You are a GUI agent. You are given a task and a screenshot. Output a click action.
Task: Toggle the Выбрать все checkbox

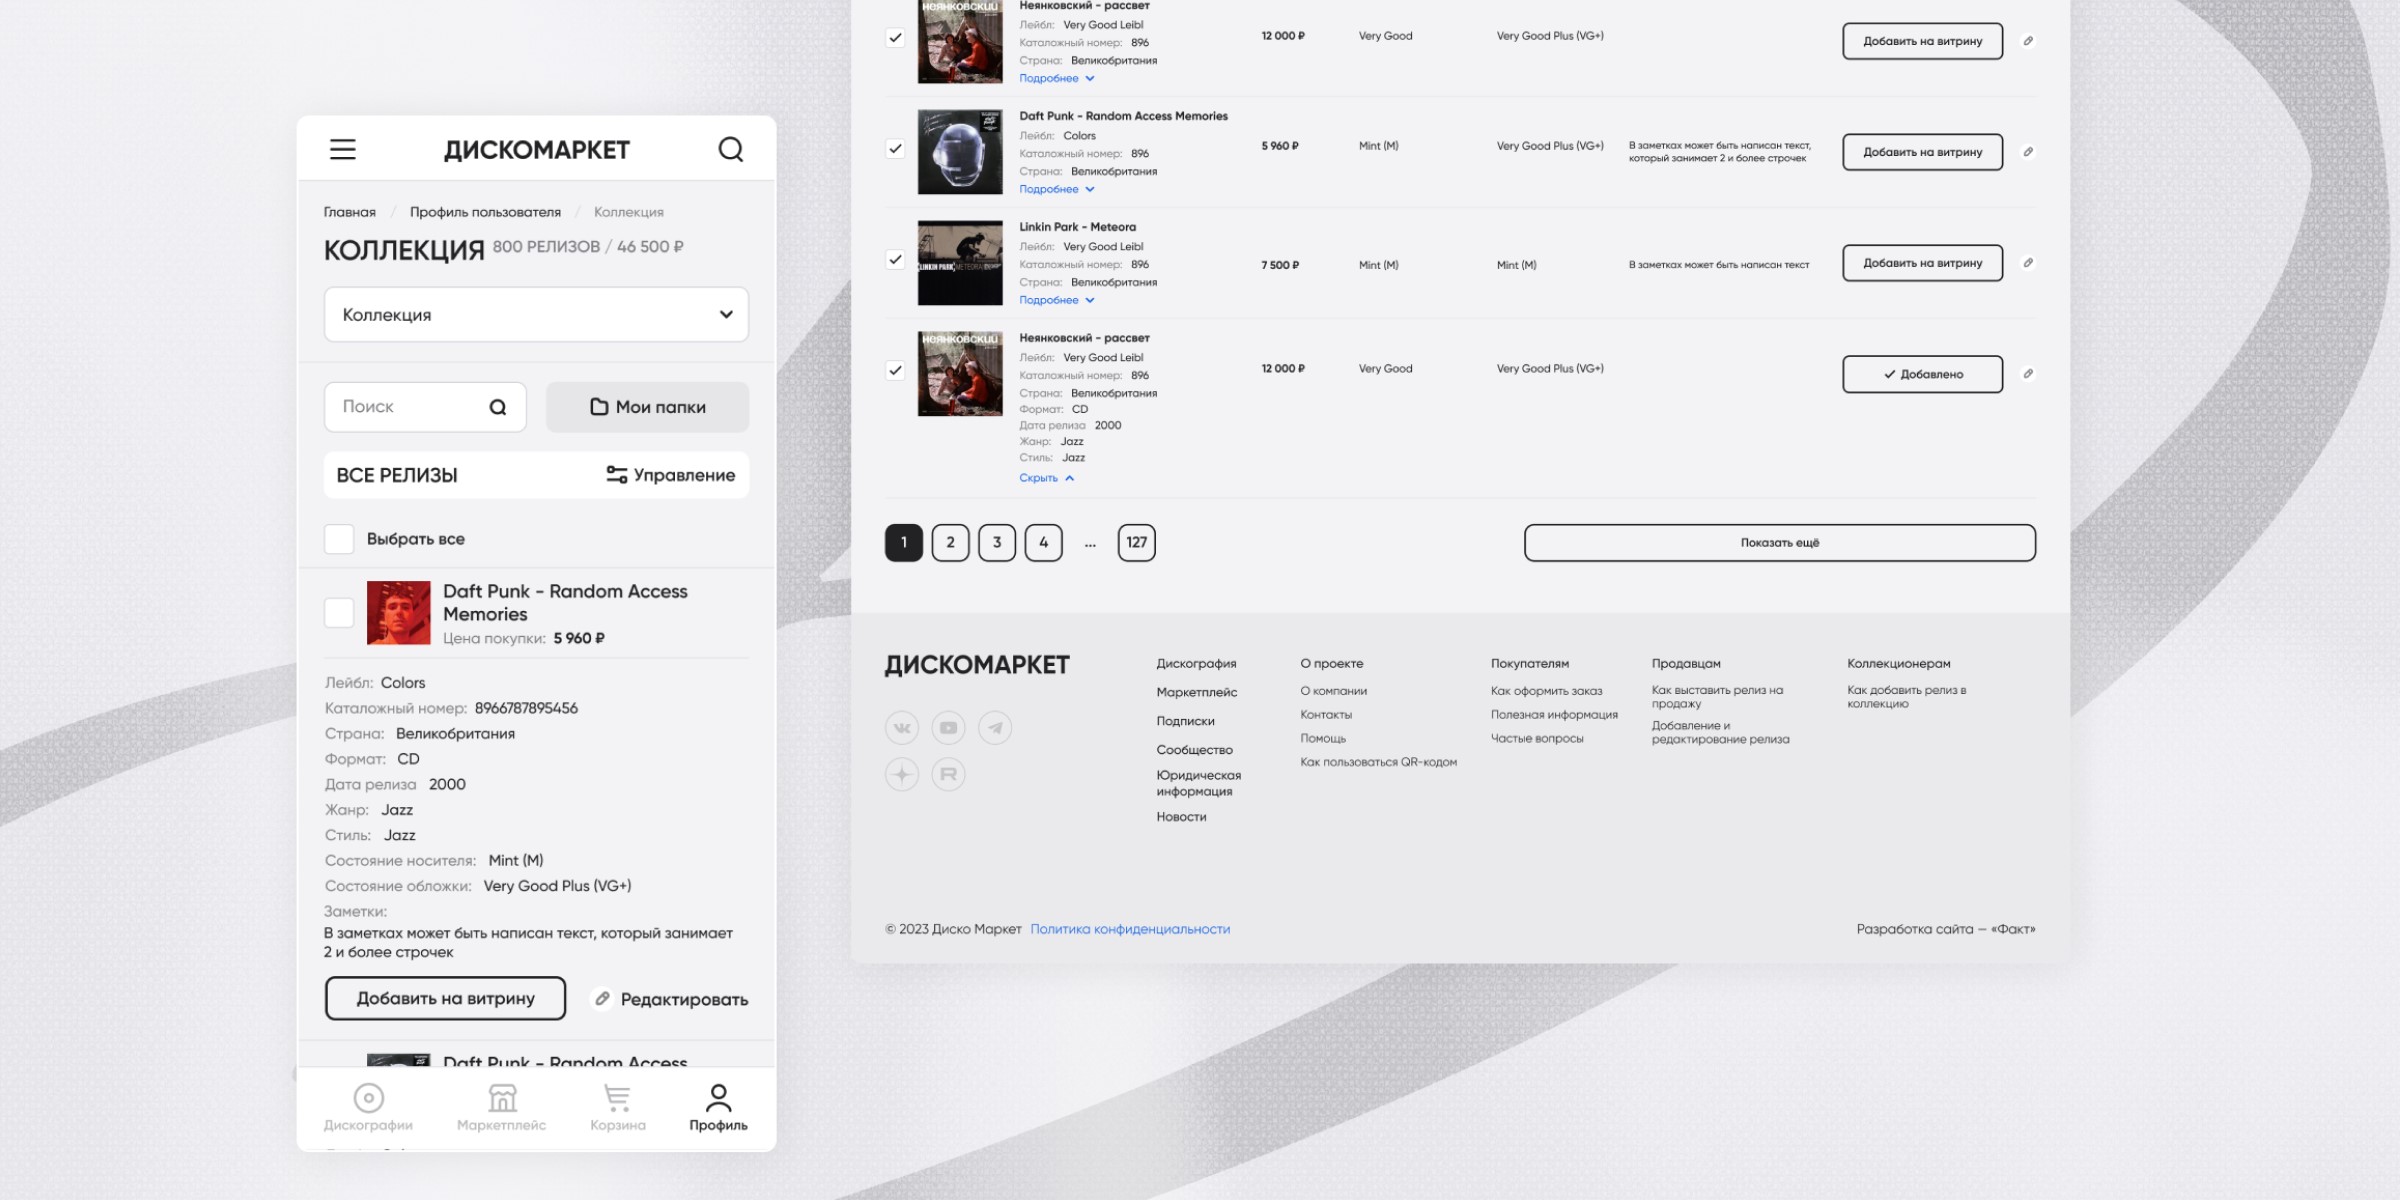338,537
